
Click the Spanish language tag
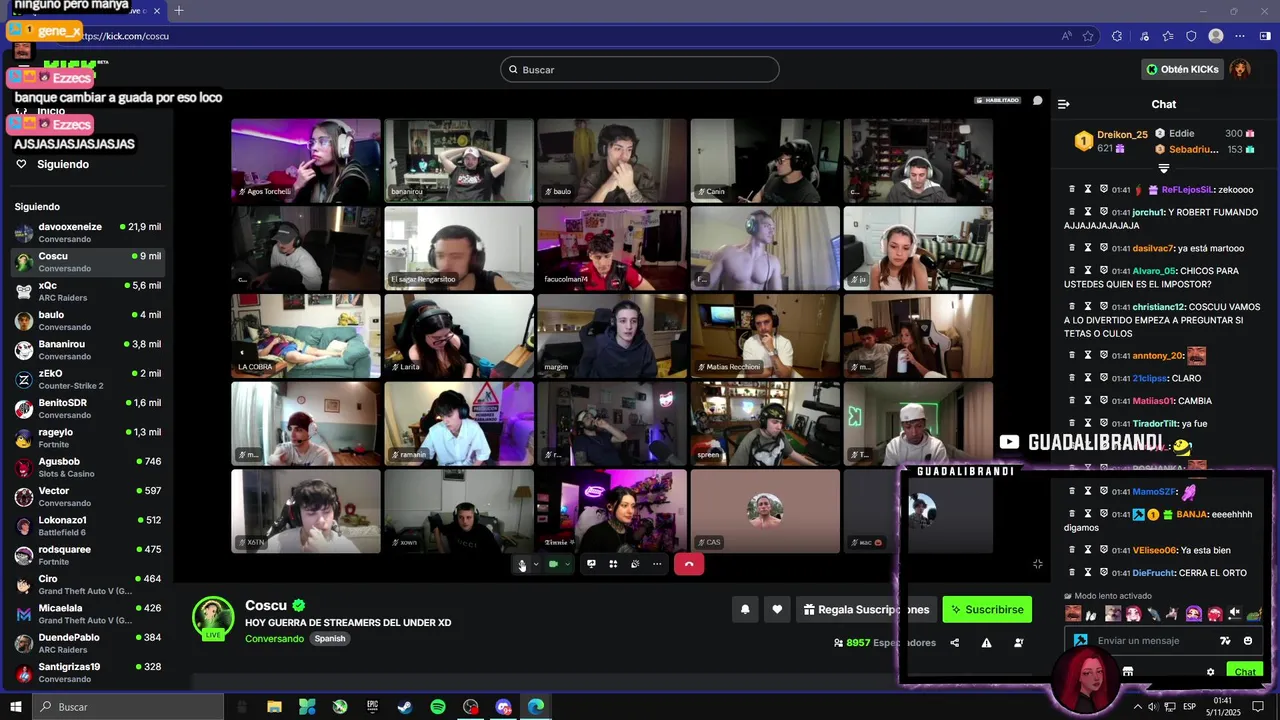329,638
